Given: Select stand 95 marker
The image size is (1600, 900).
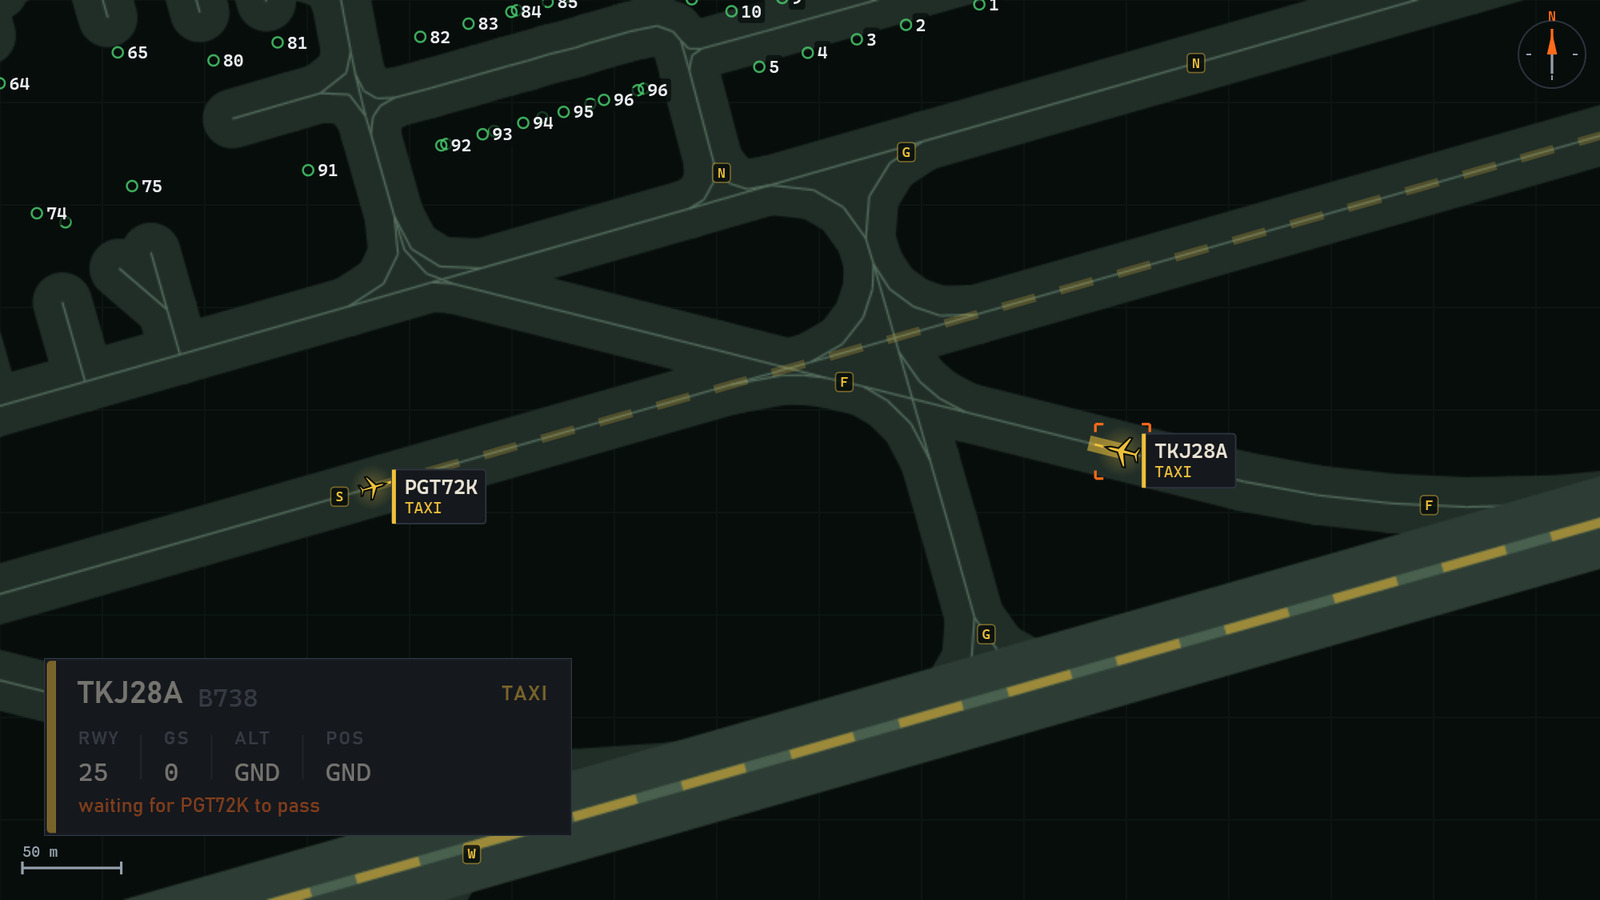Looking at the screenshot, I should (564, 112).
